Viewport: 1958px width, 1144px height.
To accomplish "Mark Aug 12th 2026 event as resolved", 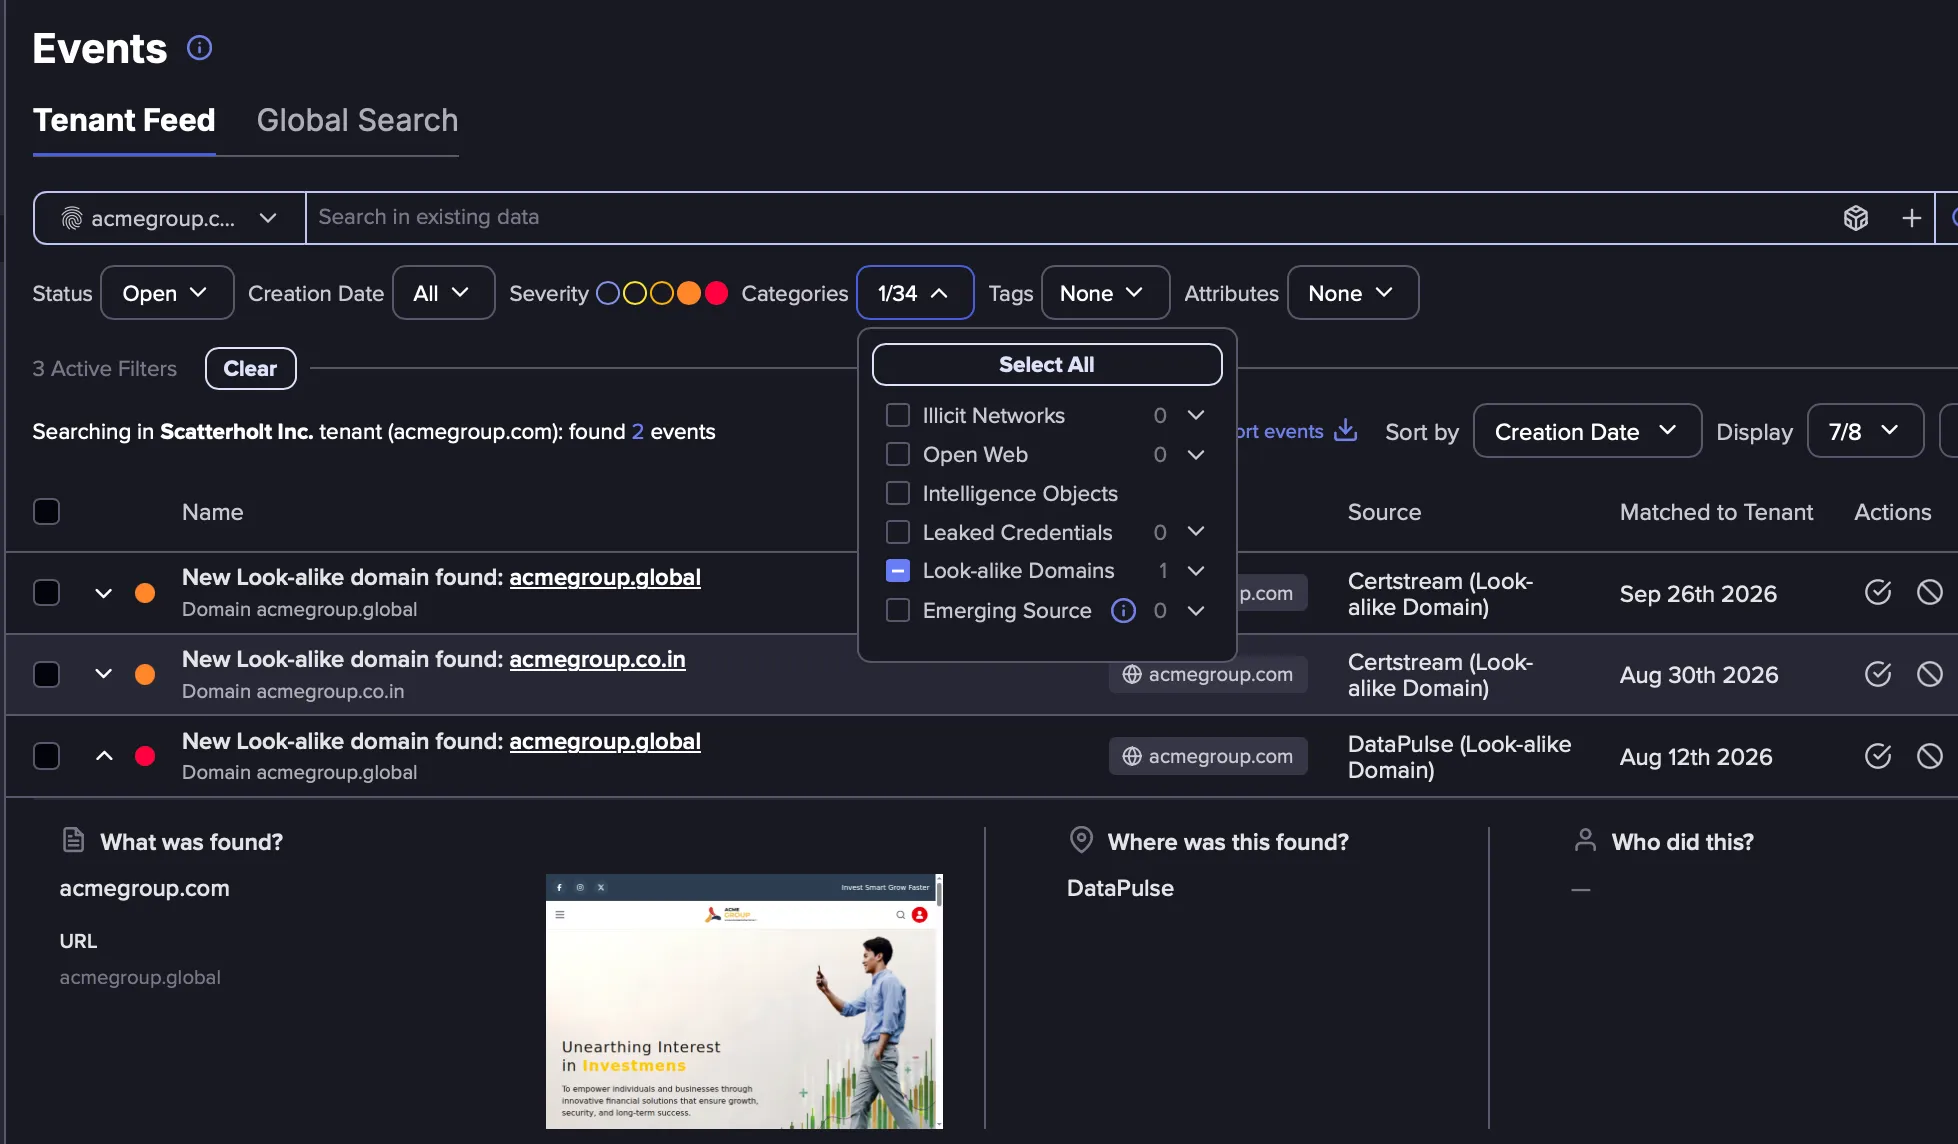I will point(1878,756).
